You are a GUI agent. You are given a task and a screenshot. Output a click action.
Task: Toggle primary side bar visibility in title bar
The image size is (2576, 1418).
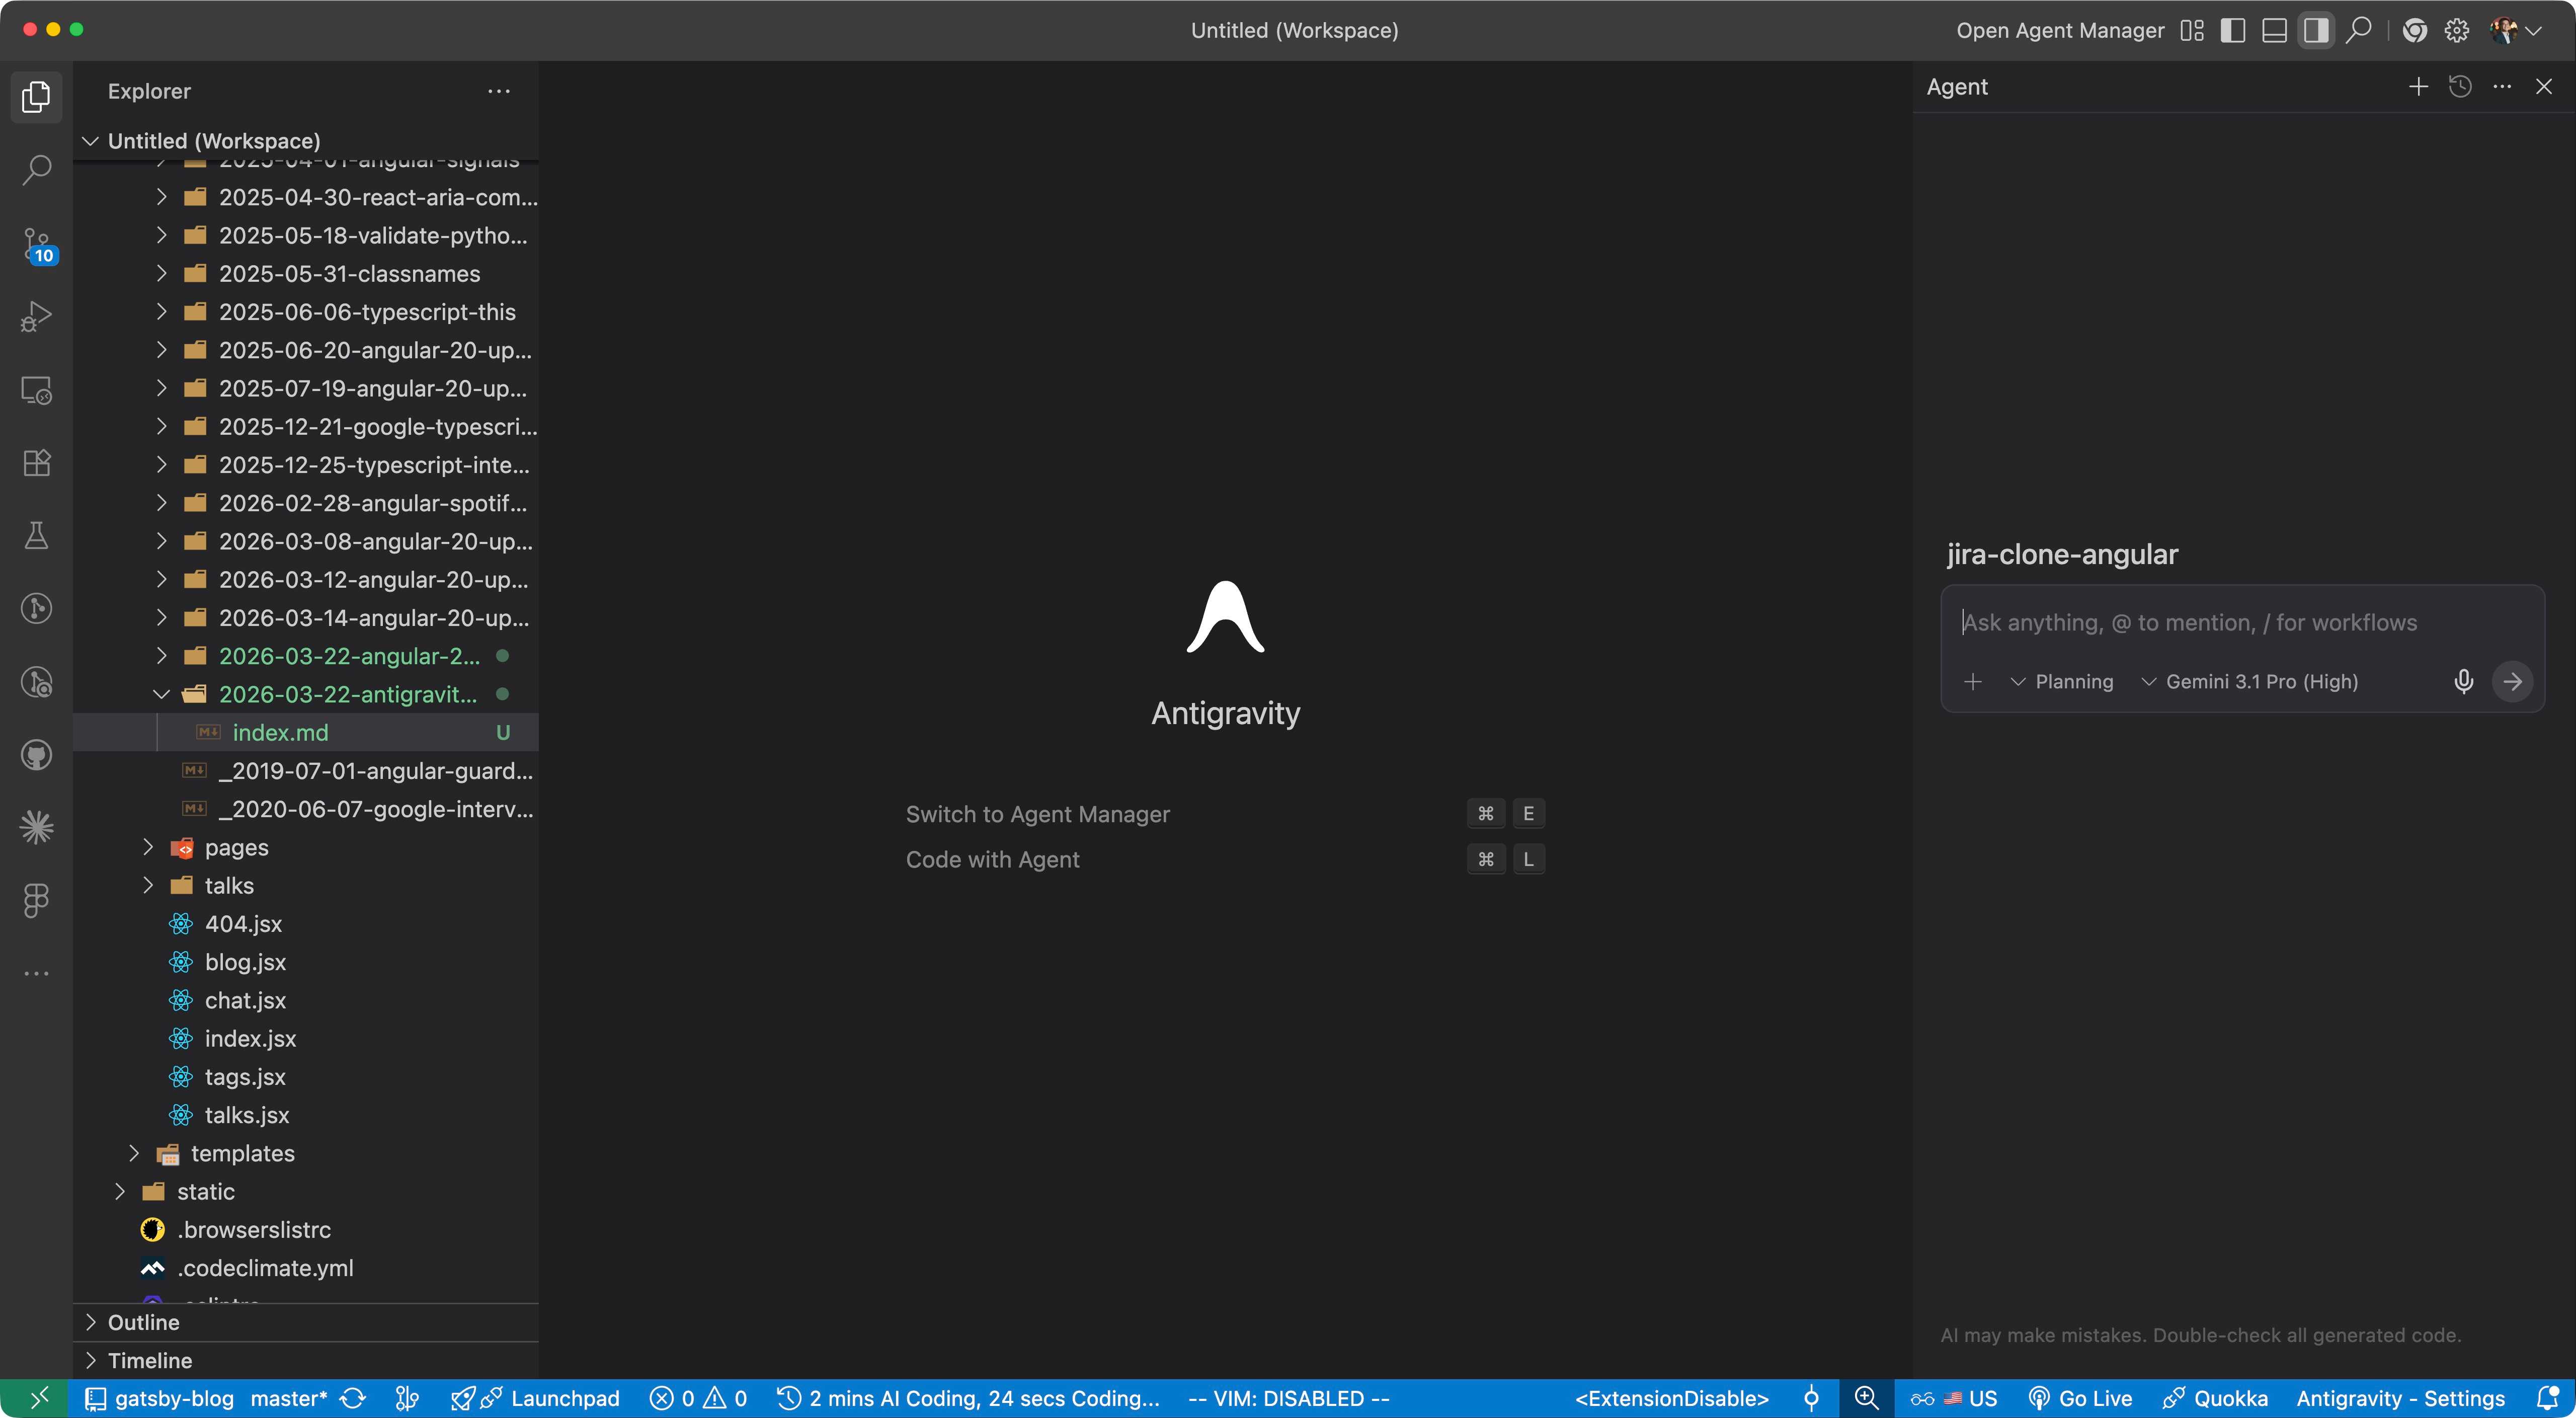click(x=2232, y=31)
